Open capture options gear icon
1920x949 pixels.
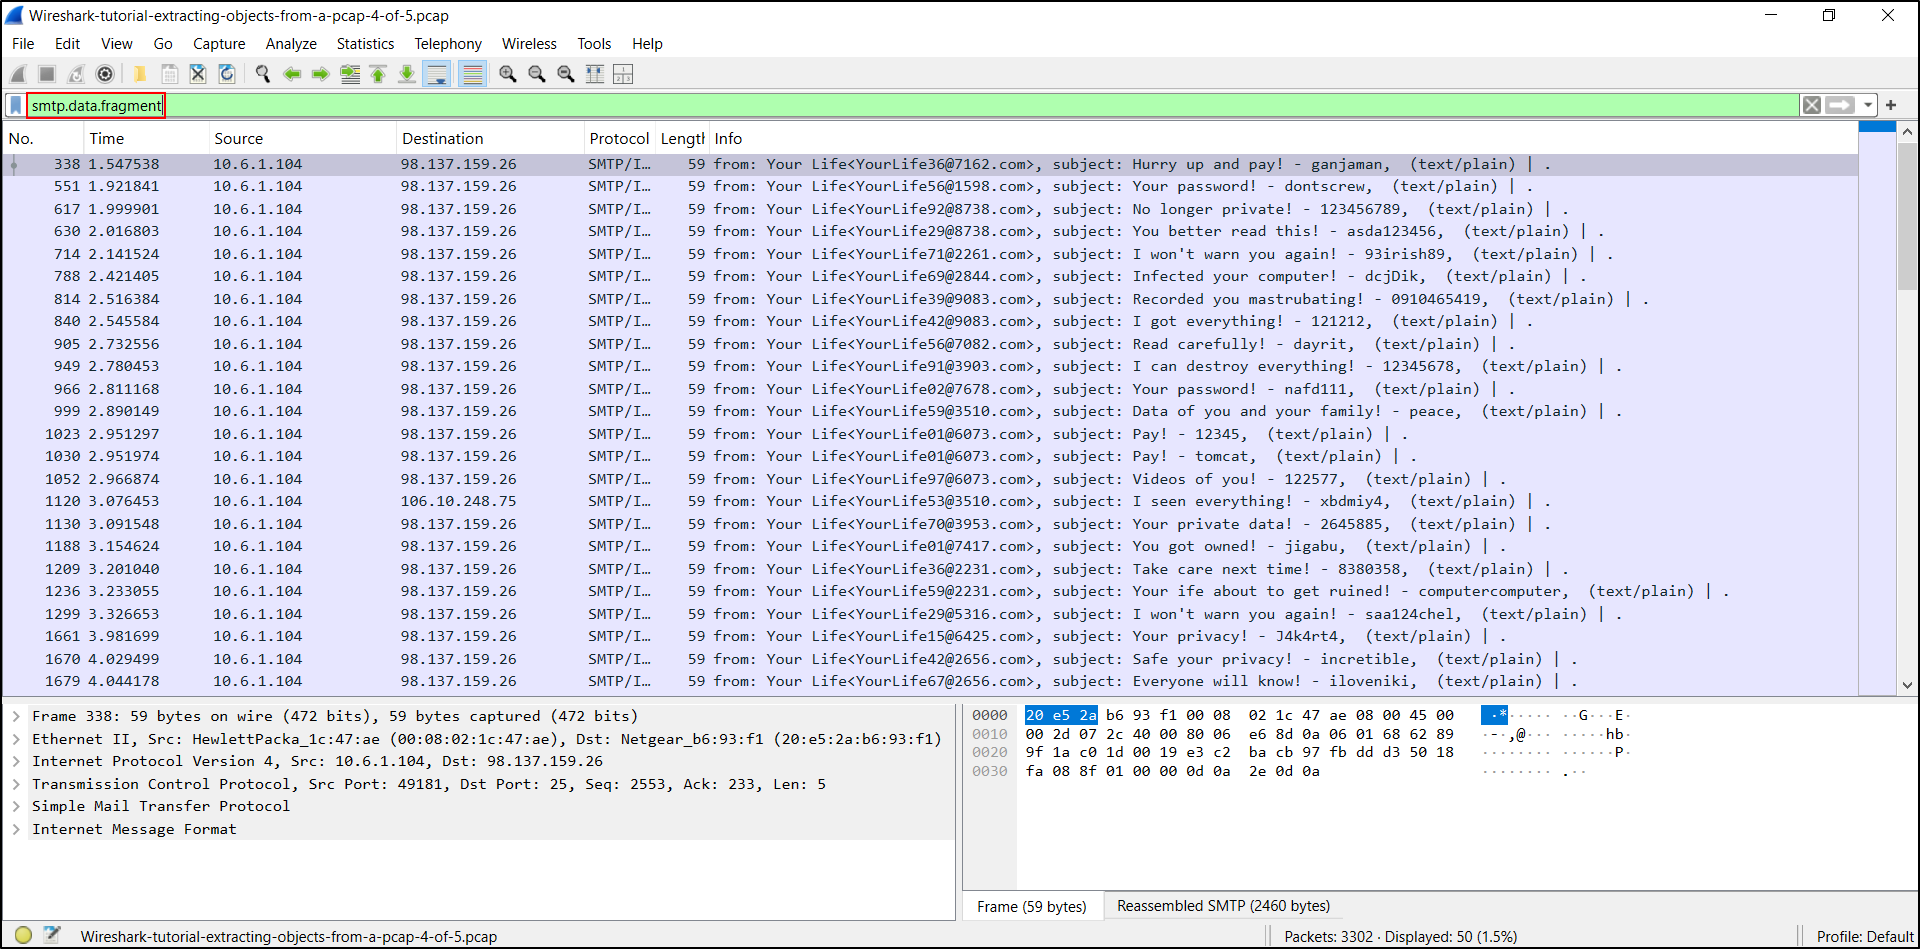click(x=105, y=74)
